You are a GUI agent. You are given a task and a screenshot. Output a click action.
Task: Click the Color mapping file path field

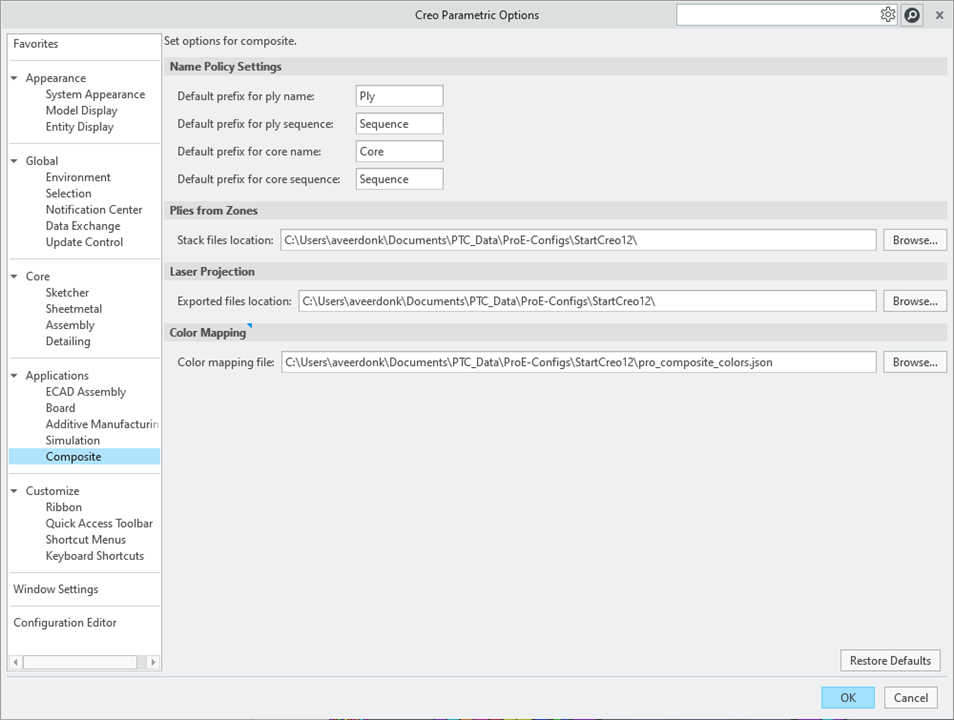(579, 362)
